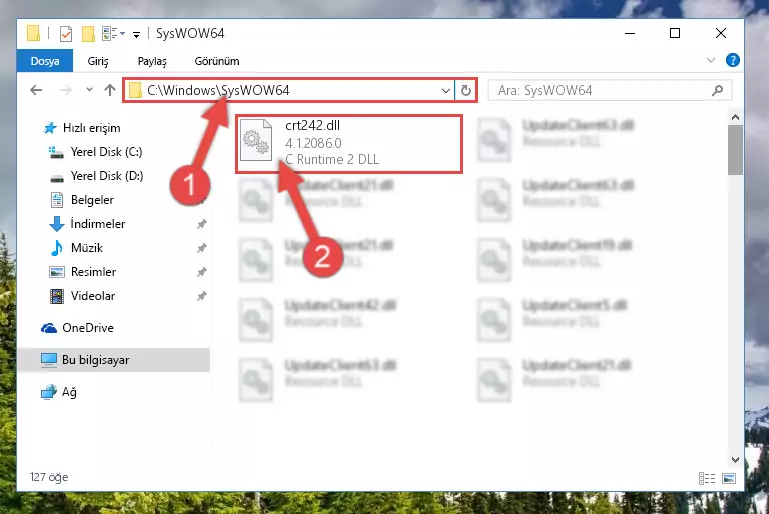Viewport: 769px width, 514px height.
Task: Open Müzik in the sidebar
Action: point(76,248)
